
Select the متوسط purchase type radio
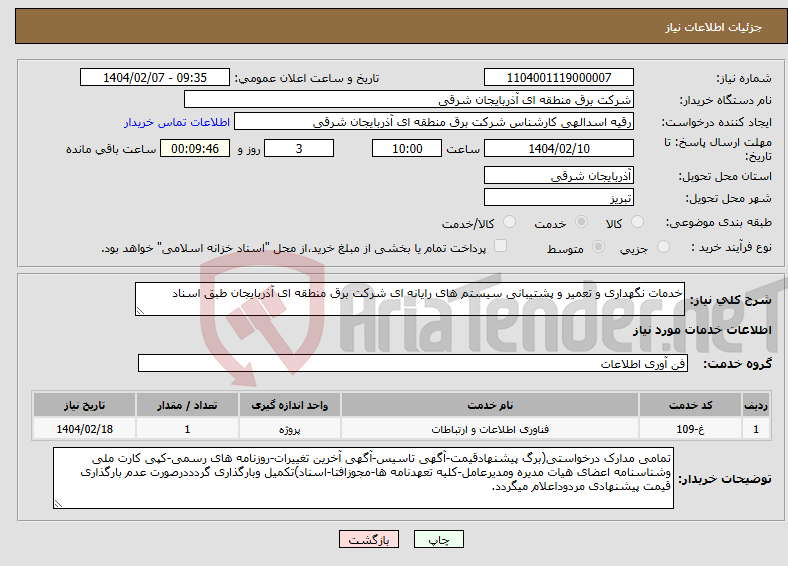[x=599, y=246]
